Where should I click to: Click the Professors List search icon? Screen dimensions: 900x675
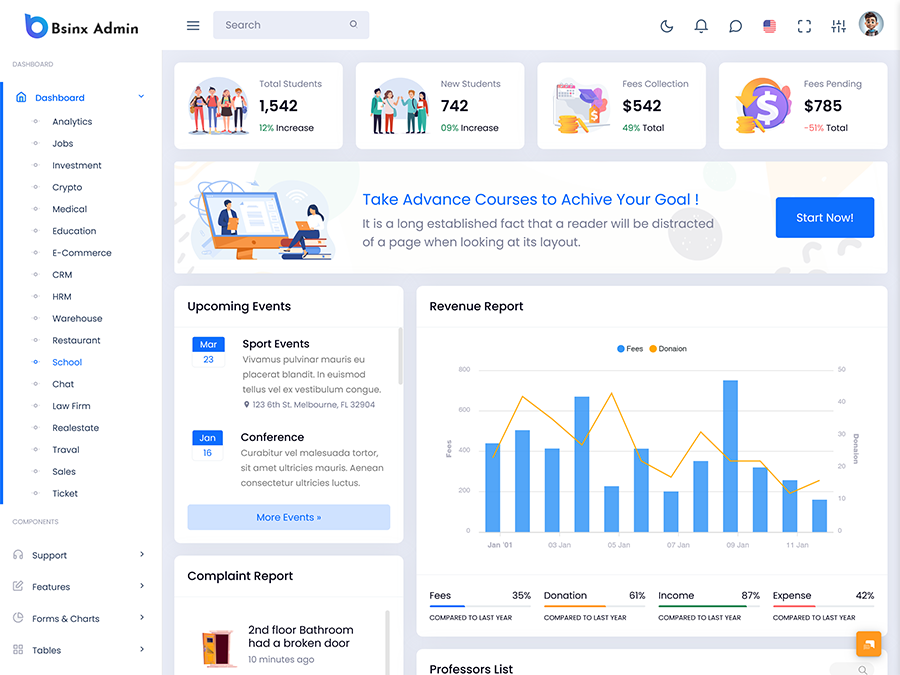[862, 670]
